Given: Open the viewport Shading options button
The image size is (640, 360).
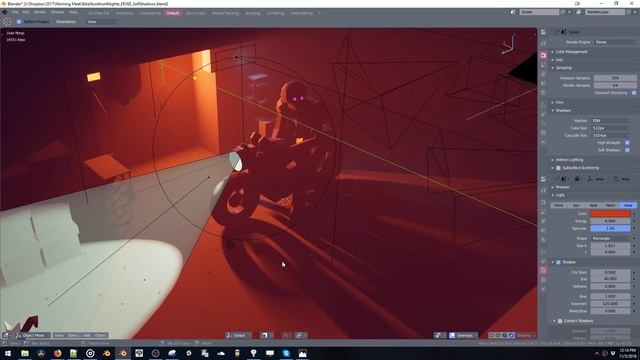Looking at the screenshot, I should [x=526, y=336].
